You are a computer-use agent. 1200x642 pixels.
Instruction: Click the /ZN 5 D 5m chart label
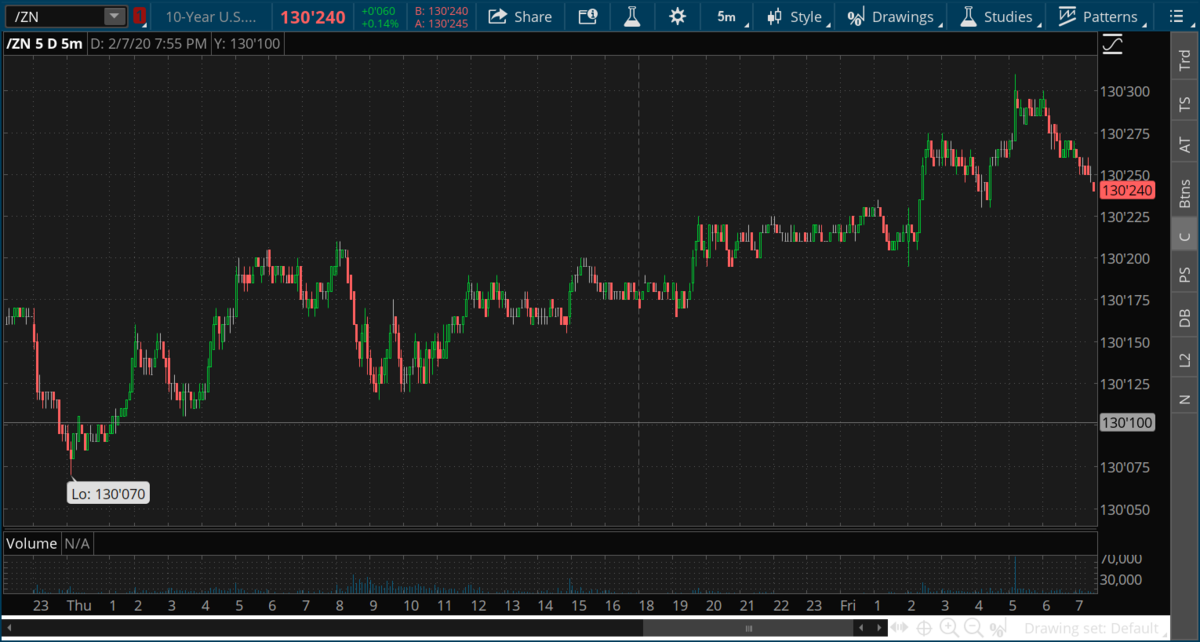click(44, 44)
